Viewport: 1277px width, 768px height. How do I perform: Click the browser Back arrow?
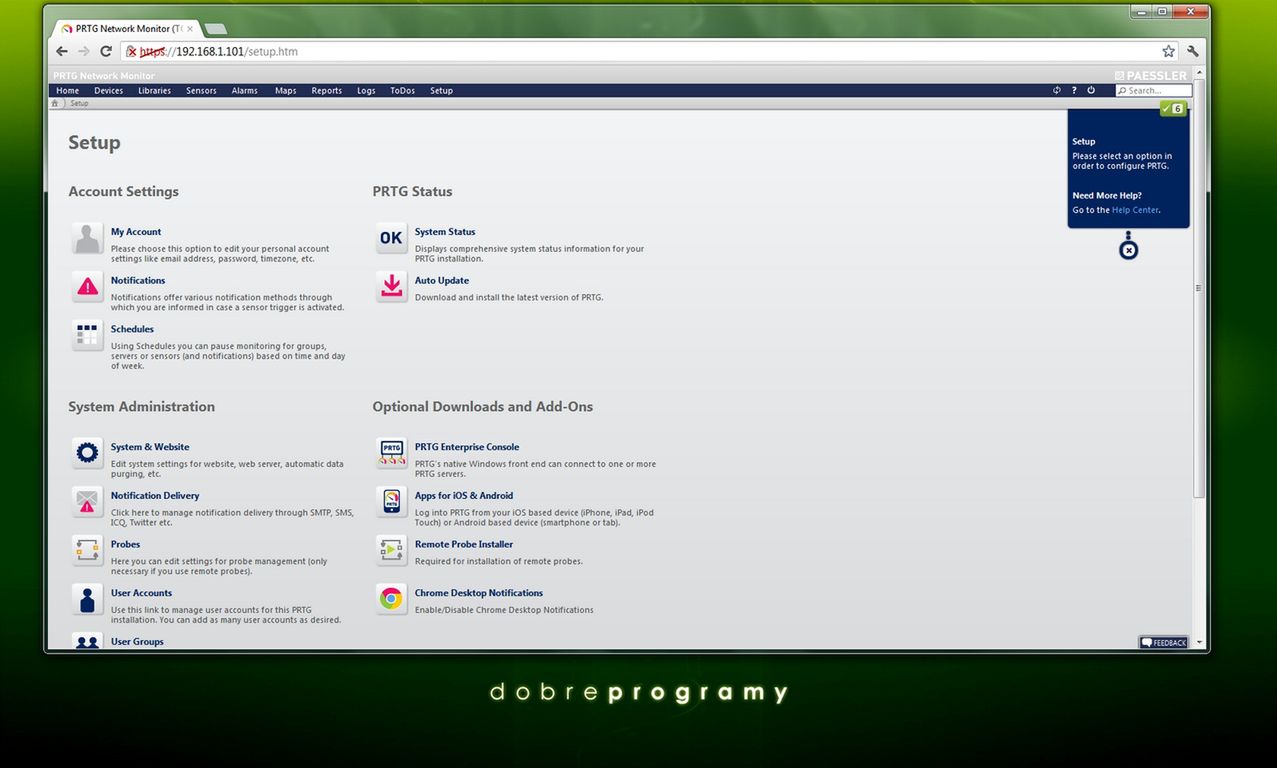[x=62, y=51]
